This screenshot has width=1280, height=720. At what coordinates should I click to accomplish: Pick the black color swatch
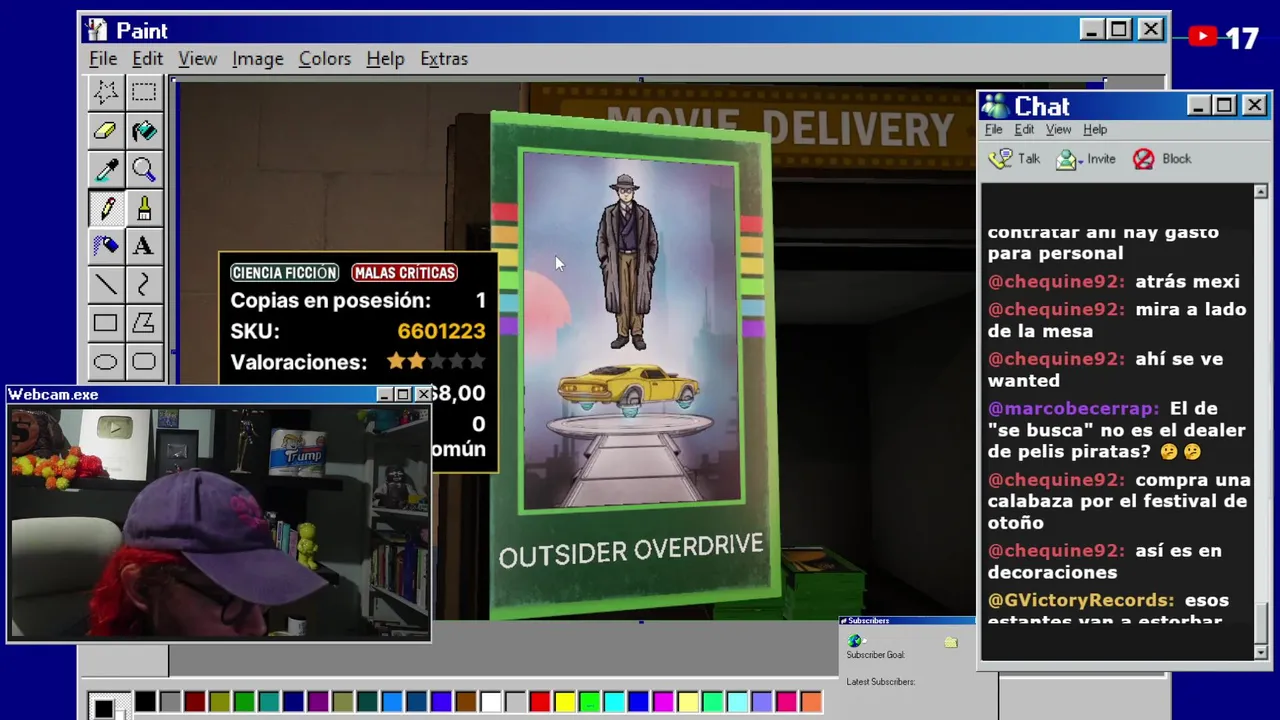(145, 702)
